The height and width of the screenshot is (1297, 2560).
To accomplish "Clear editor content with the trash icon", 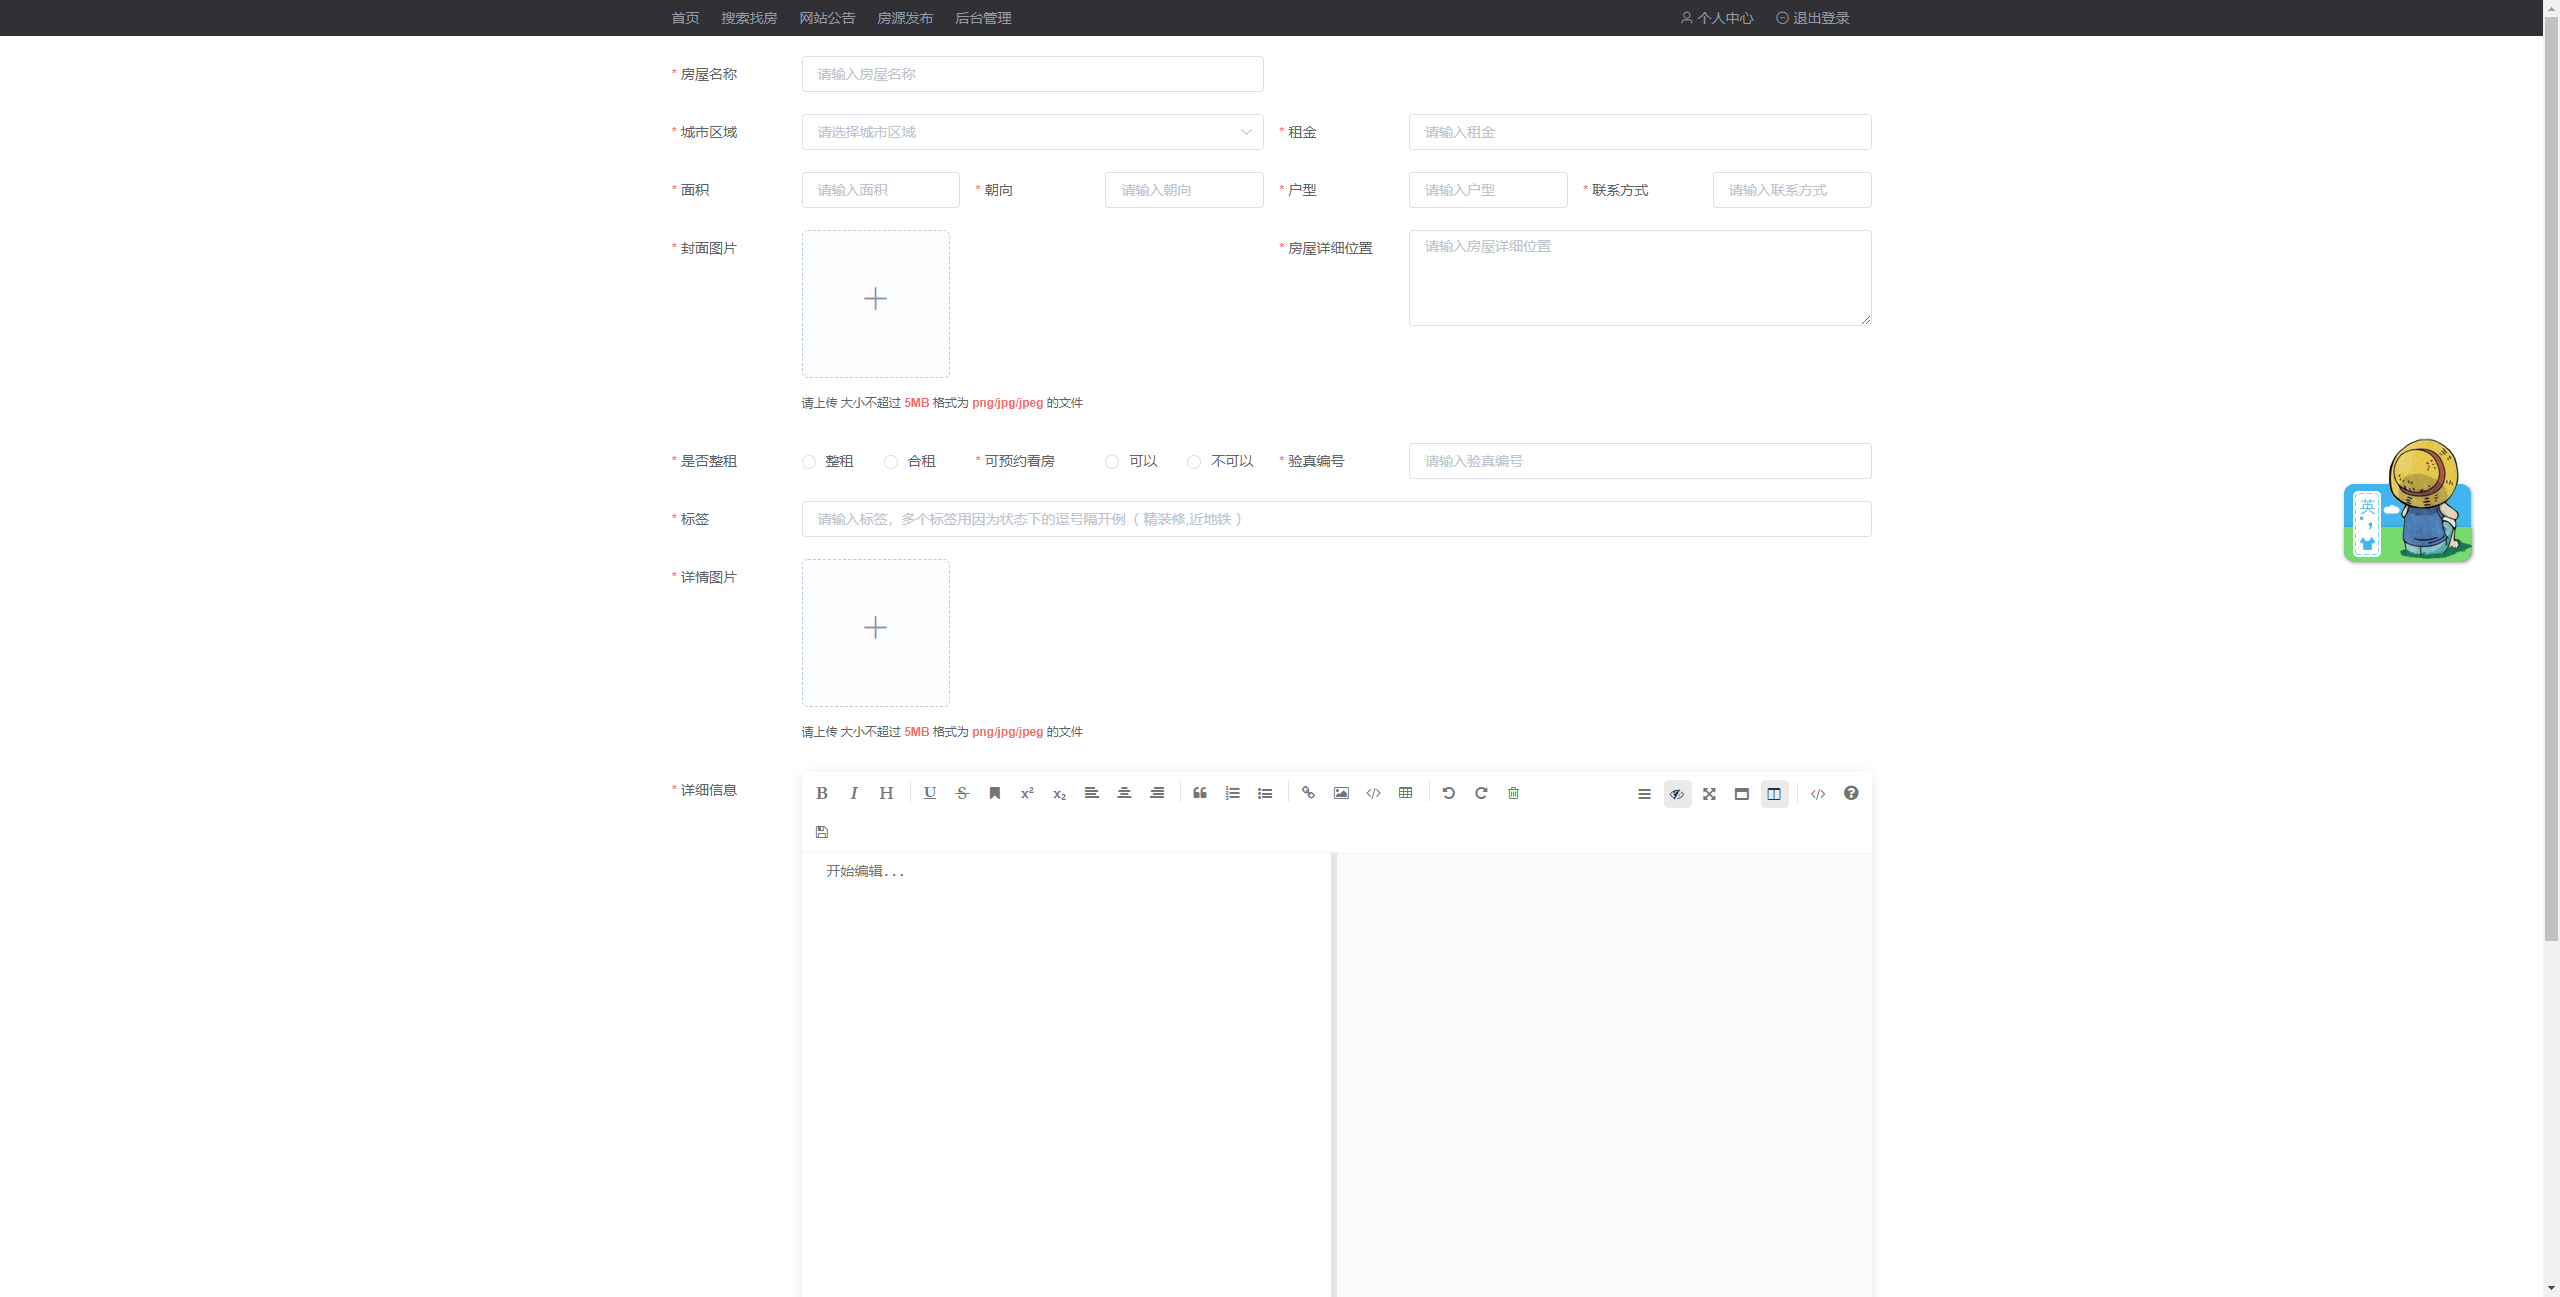I will (x=1513, y=793).
